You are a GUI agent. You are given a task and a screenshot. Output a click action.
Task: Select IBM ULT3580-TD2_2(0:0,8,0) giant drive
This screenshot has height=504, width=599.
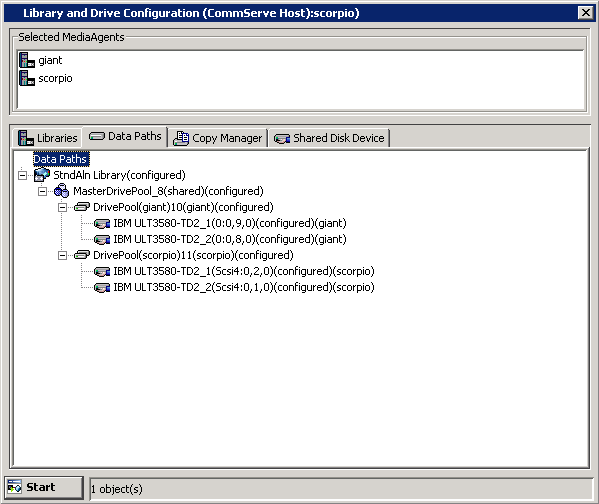(230, 239)
